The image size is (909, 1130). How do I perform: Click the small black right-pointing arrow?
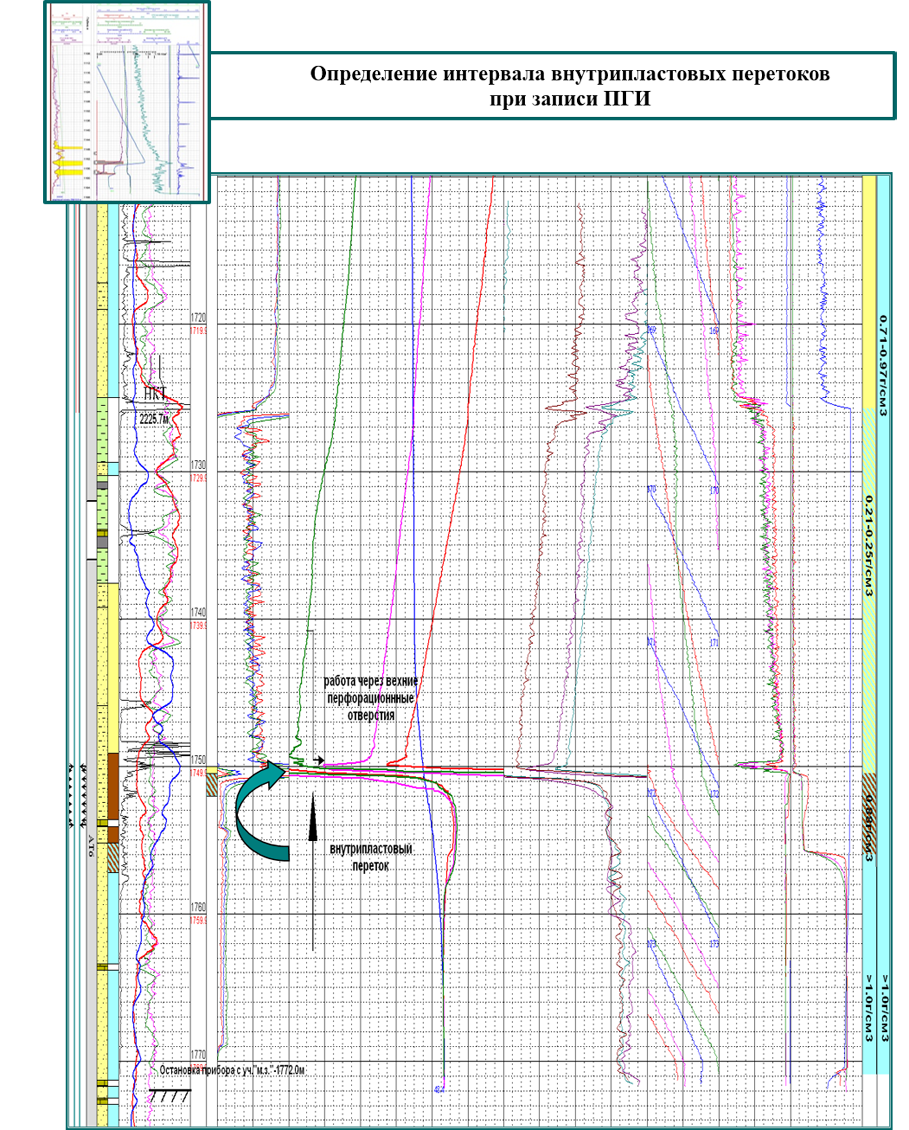(318, 760)
